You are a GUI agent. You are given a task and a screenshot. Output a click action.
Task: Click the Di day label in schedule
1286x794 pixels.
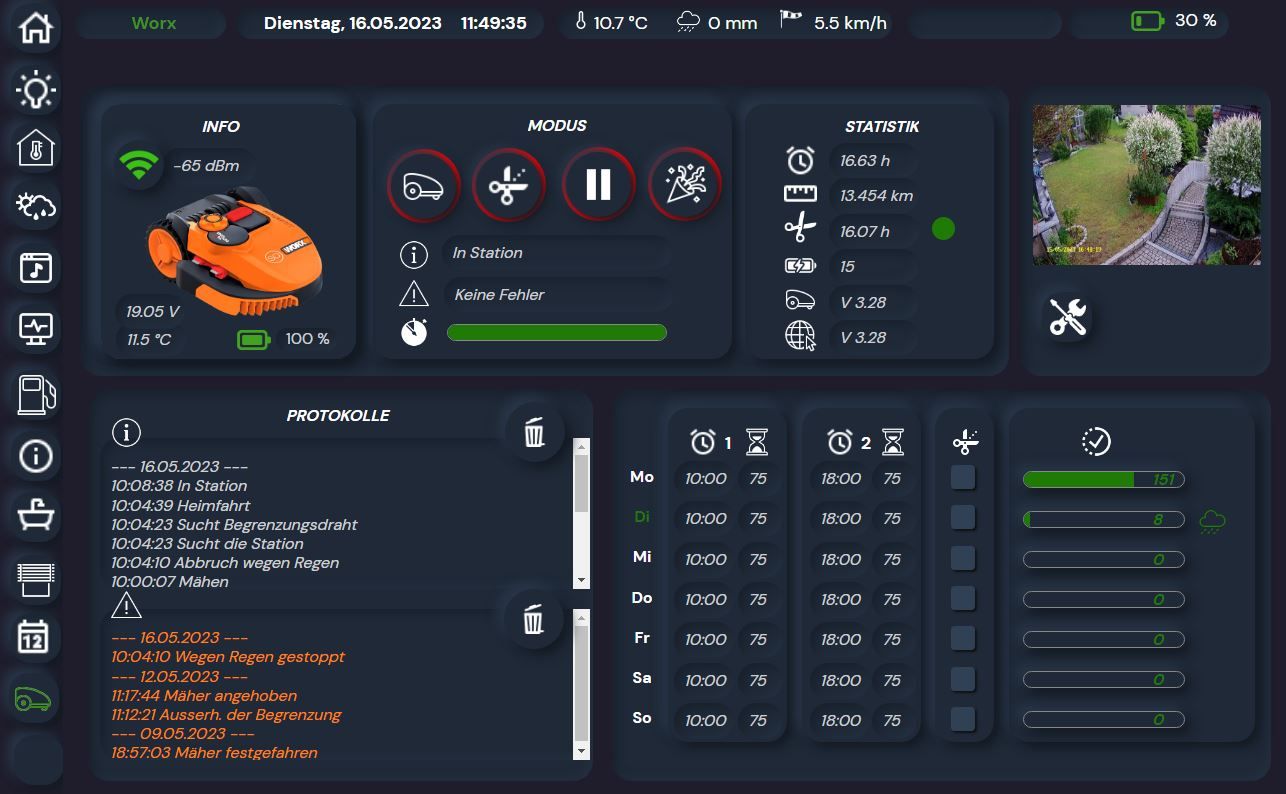(x=642, y=518)
